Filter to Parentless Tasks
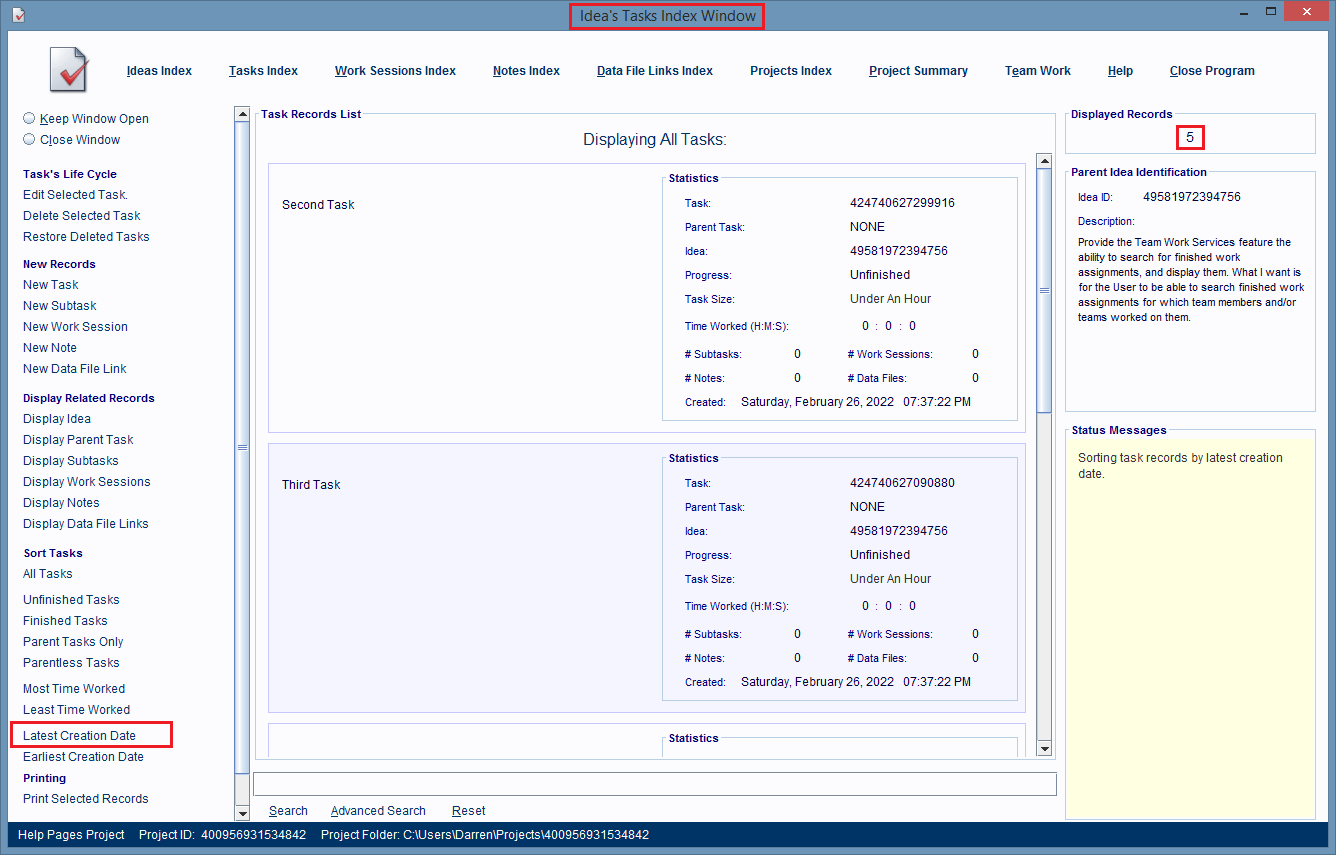Image resolution: width=1336 pixels, height=855 pixels. pyautogui.click(x=71, y=663)
